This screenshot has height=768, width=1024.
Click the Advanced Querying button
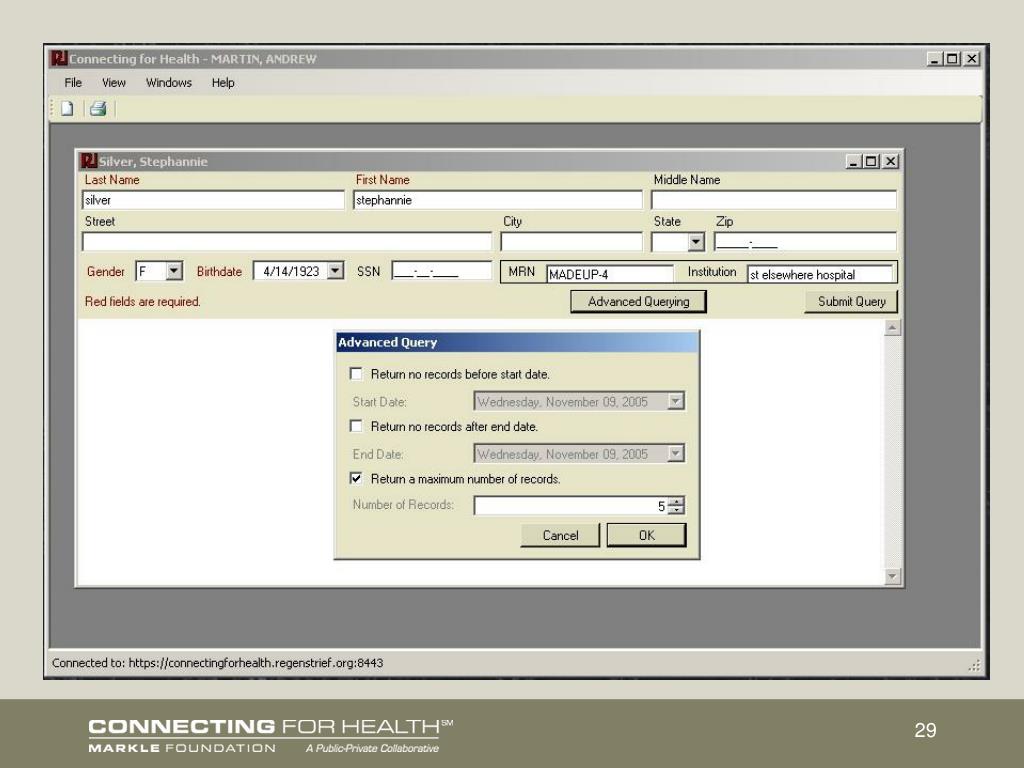639,302
